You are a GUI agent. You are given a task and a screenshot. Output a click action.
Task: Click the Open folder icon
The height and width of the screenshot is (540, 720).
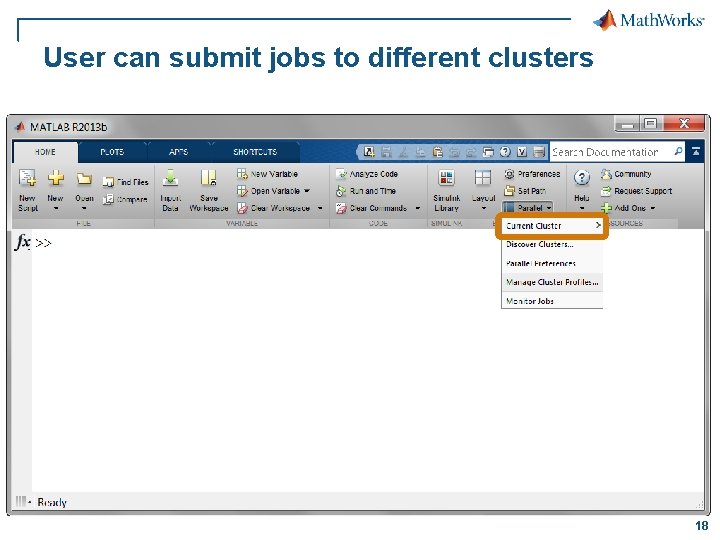click(84, 178)
